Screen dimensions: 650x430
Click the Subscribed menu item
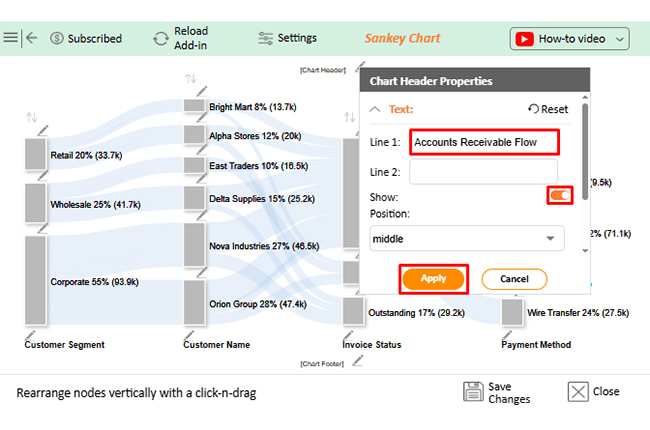pyautogui.click(x=85, y=39)
